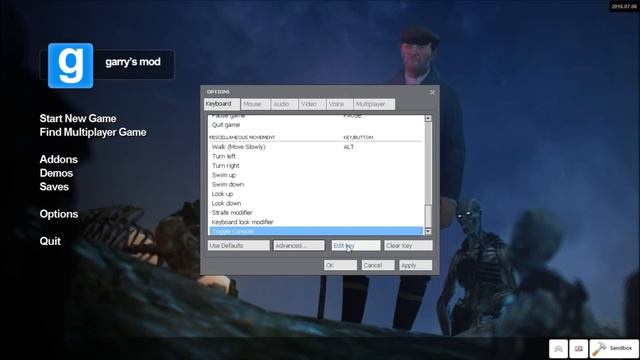640x360 pixels.
Task: Select the 'Swim down' binding row
Action: 316,184
